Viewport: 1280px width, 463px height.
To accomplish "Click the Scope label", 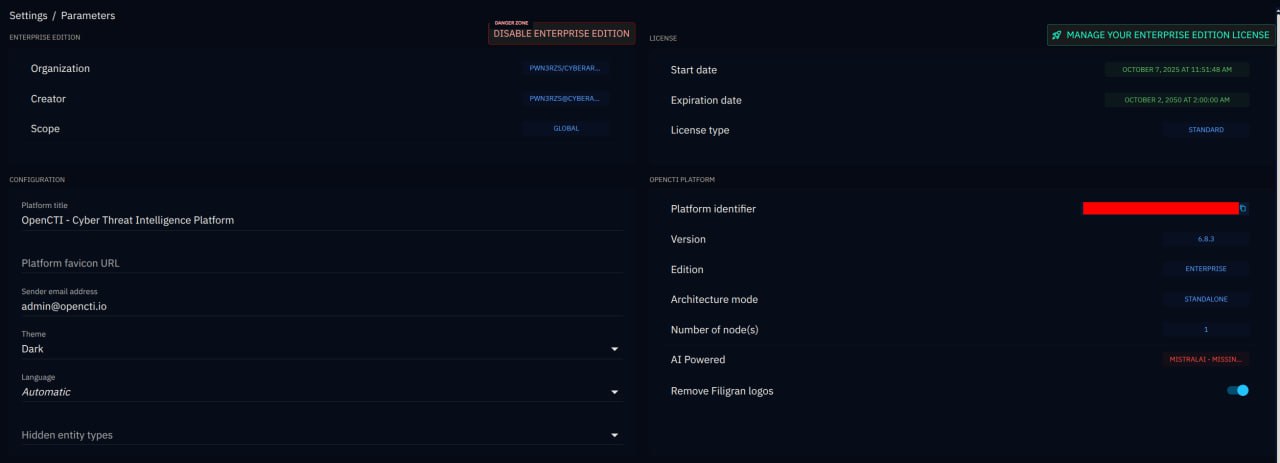I will pos(45,129).
